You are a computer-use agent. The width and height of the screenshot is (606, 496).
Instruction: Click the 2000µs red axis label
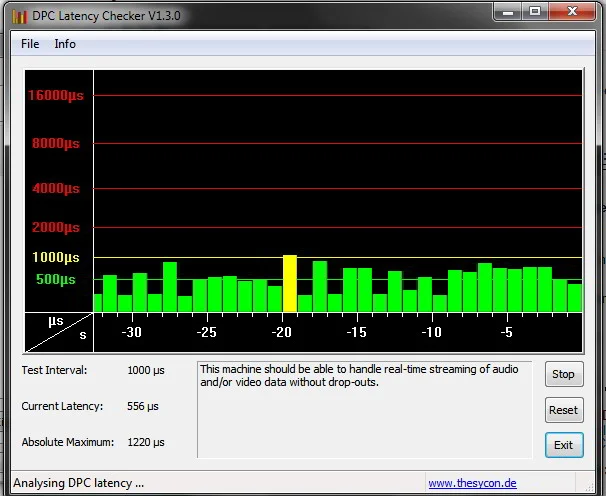pos(57,227)
